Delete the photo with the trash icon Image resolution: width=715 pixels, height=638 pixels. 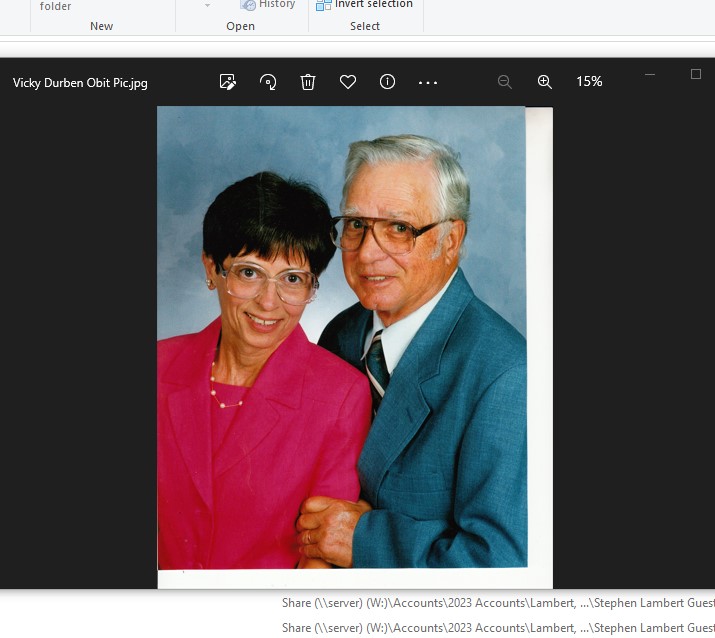pyautogui.click(x=308, y=82)
